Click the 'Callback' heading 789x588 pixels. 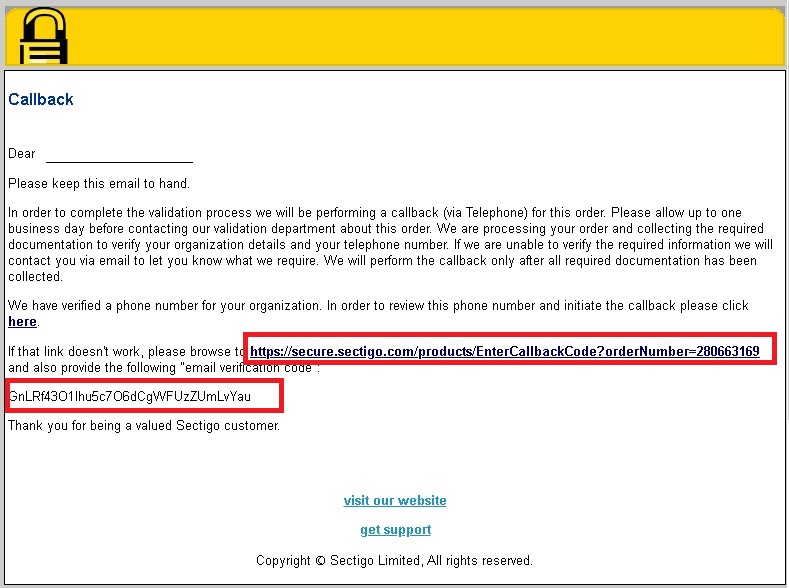click(x=41, y=99)
